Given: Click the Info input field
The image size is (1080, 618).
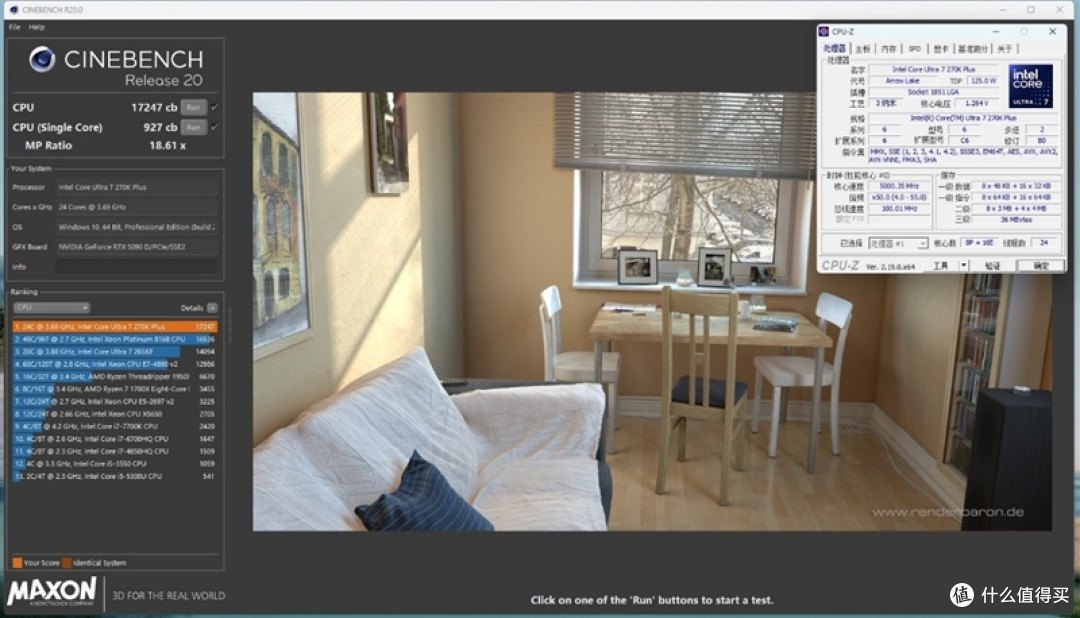Looking at the screenshot, I should (x=136, y=267).
